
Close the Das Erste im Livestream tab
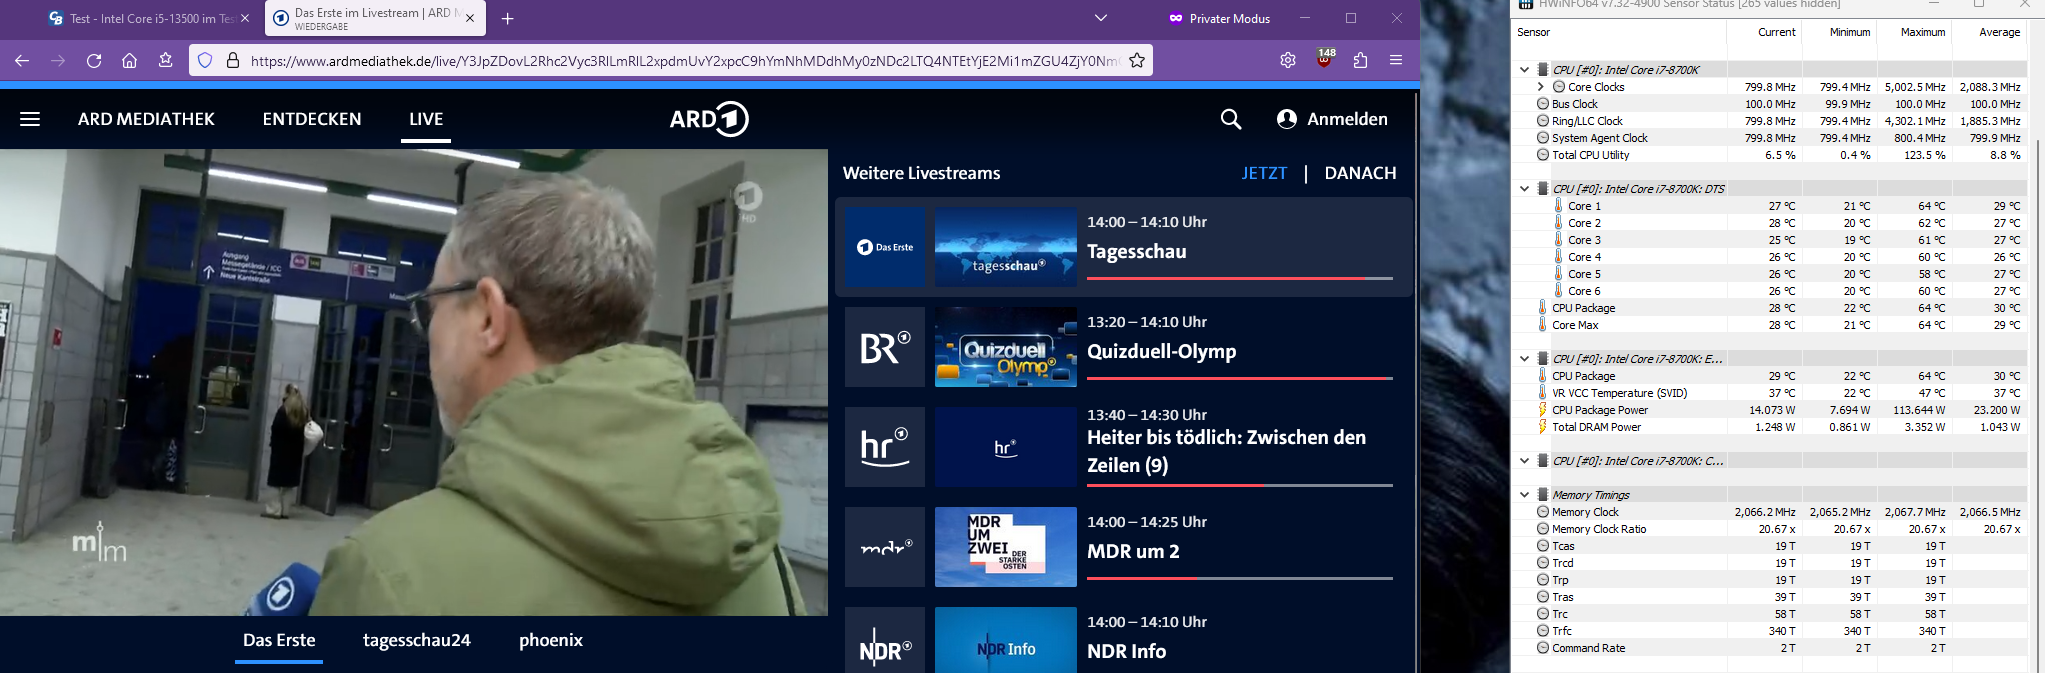coord(470,18)
